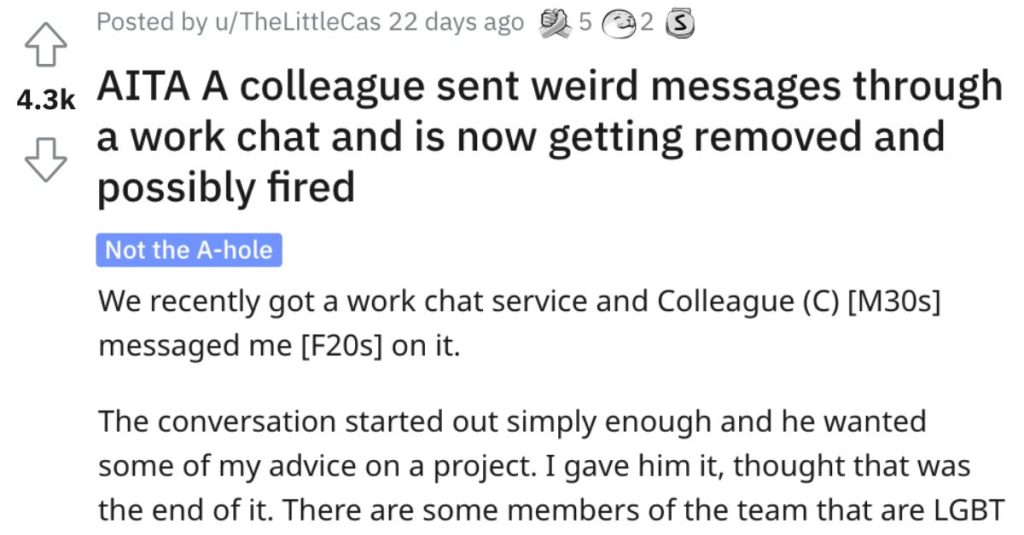Click the Silver award icon
The width and height of the screenshot is (1024, 535).
[679, 24]
